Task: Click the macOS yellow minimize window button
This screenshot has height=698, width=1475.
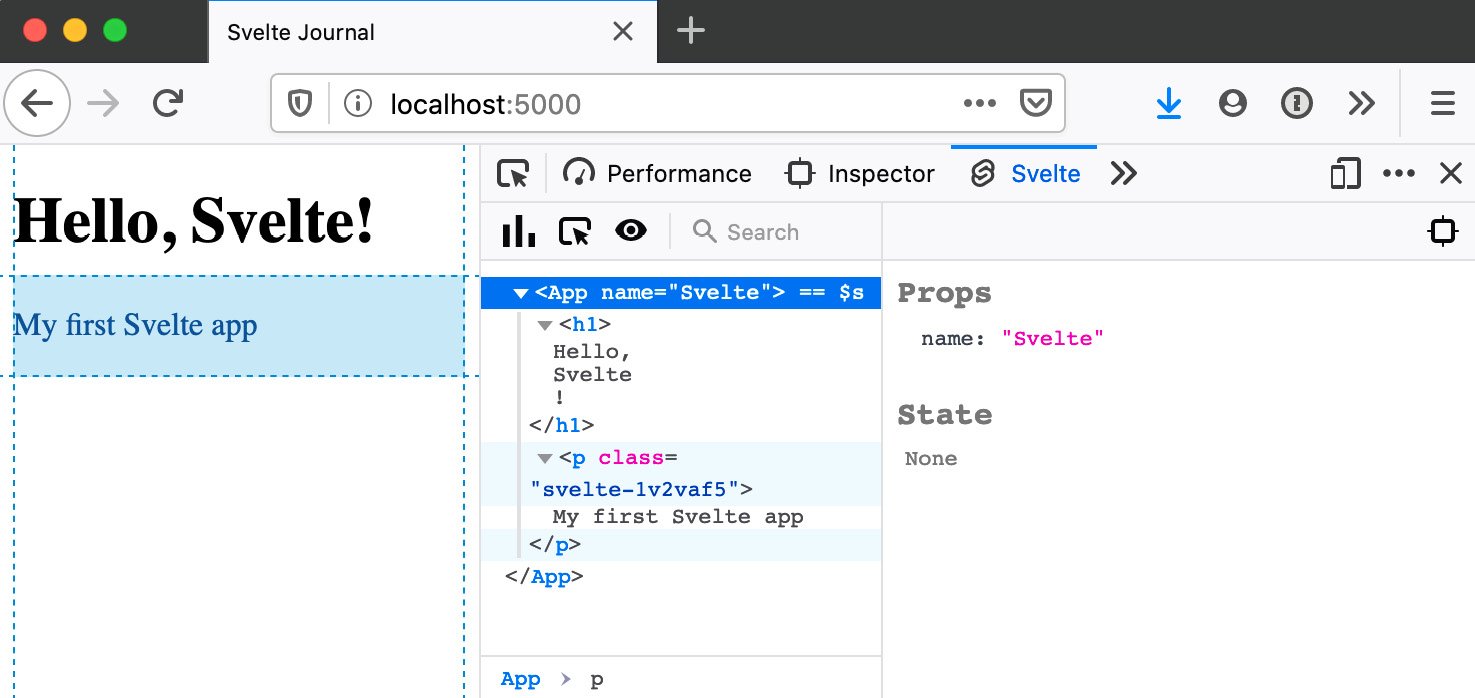Action: (x=75, y=30)
